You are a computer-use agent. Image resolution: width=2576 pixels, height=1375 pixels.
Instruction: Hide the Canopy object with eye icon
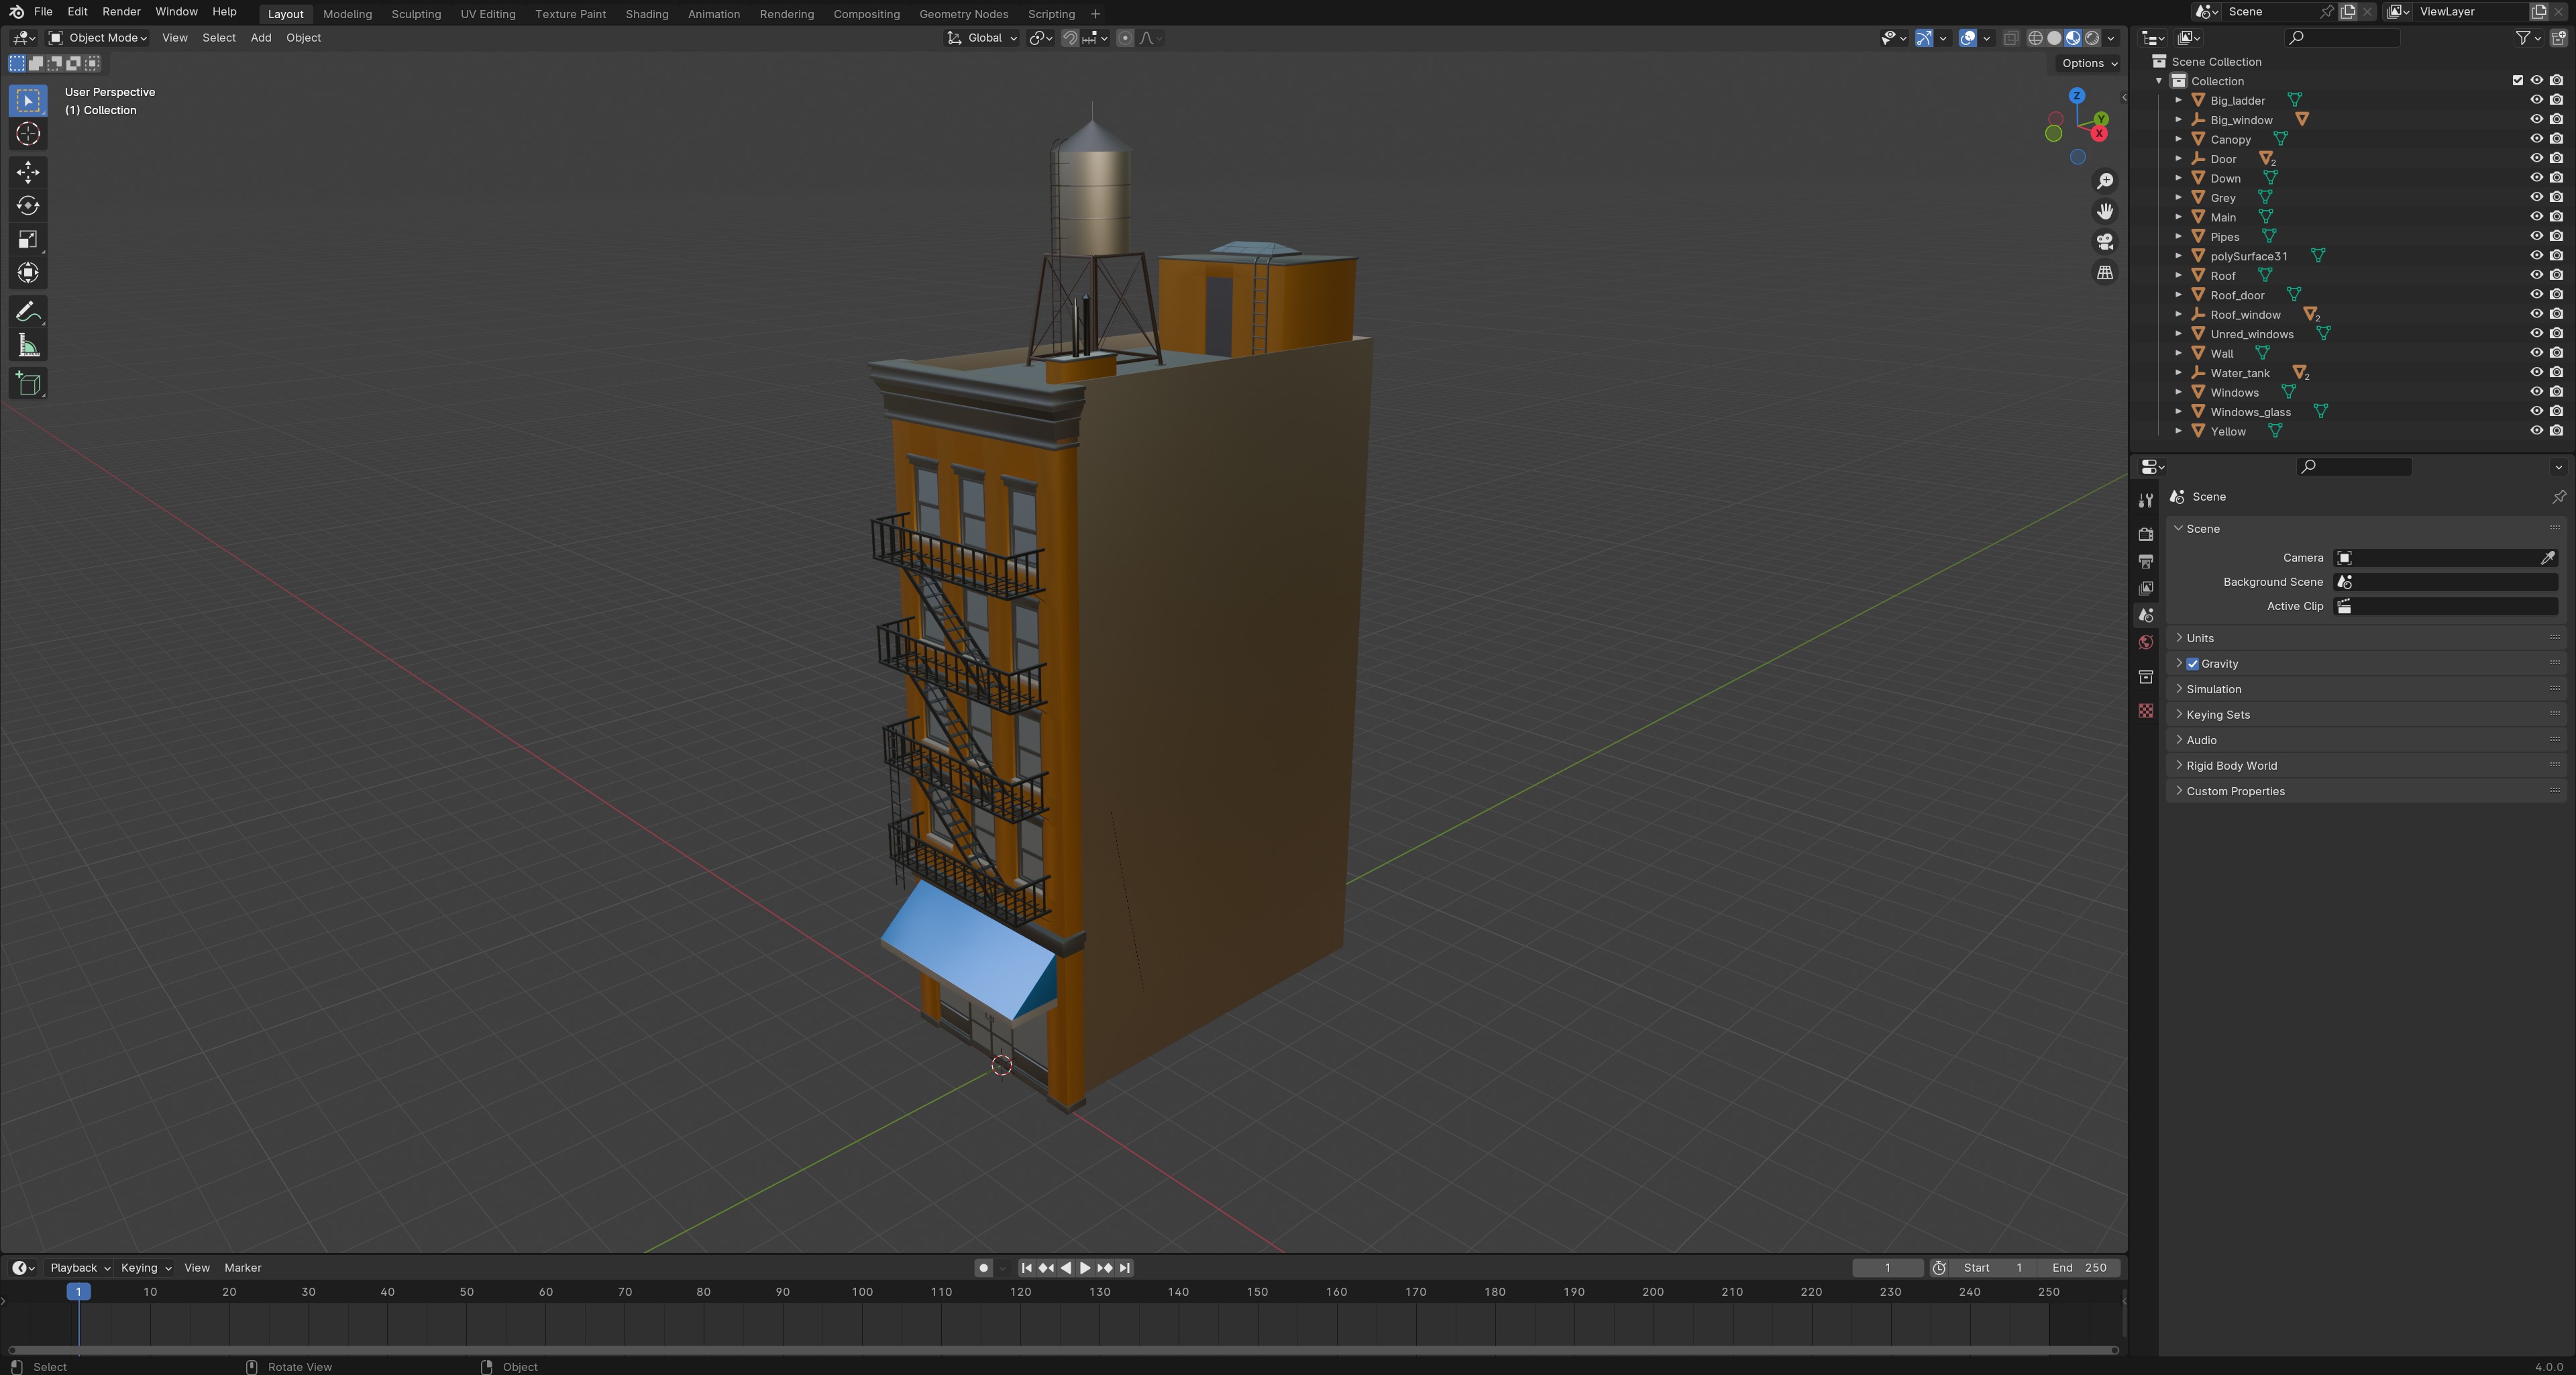[2536, 139]
